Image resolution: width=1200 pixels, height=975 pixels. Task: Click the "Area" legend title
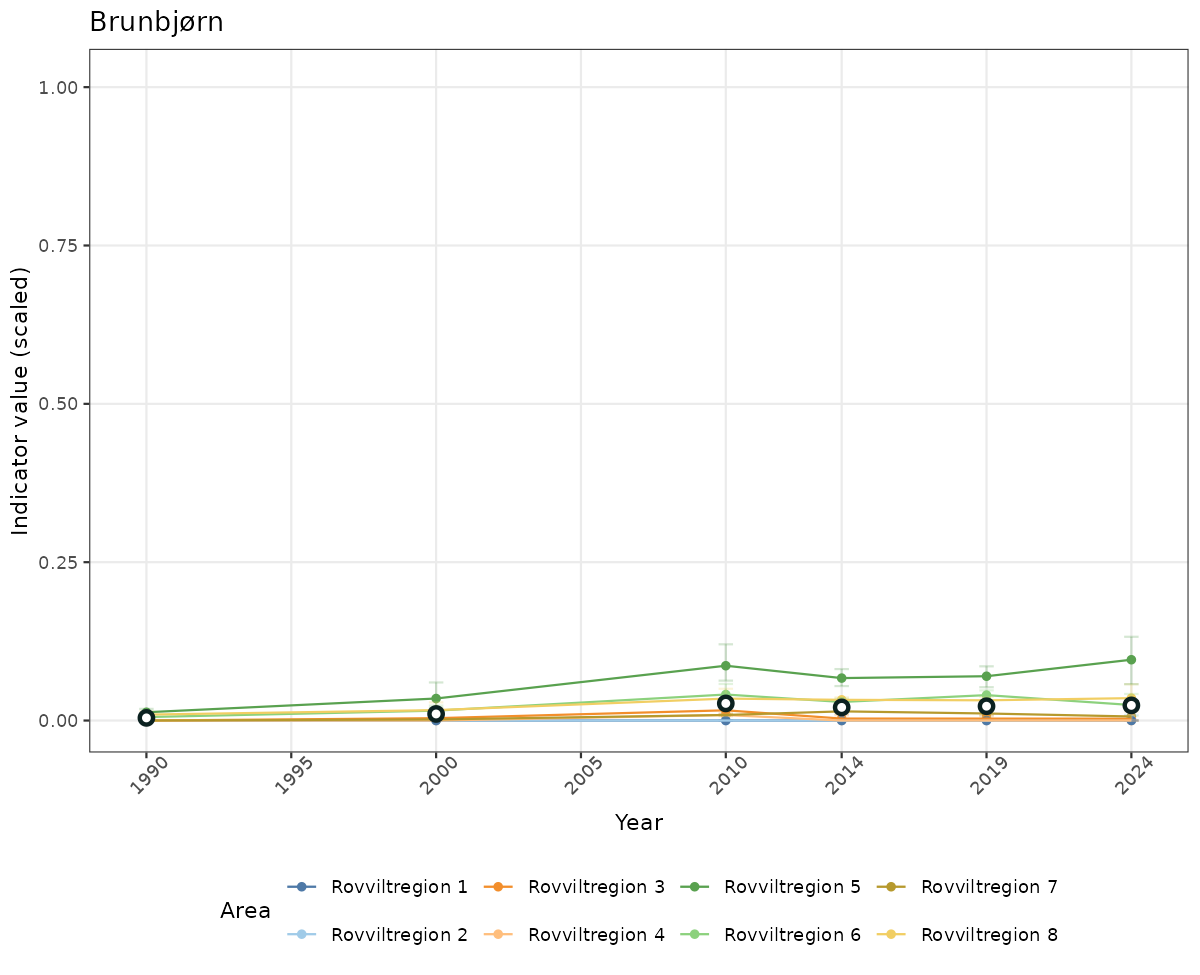coord(245,911)
